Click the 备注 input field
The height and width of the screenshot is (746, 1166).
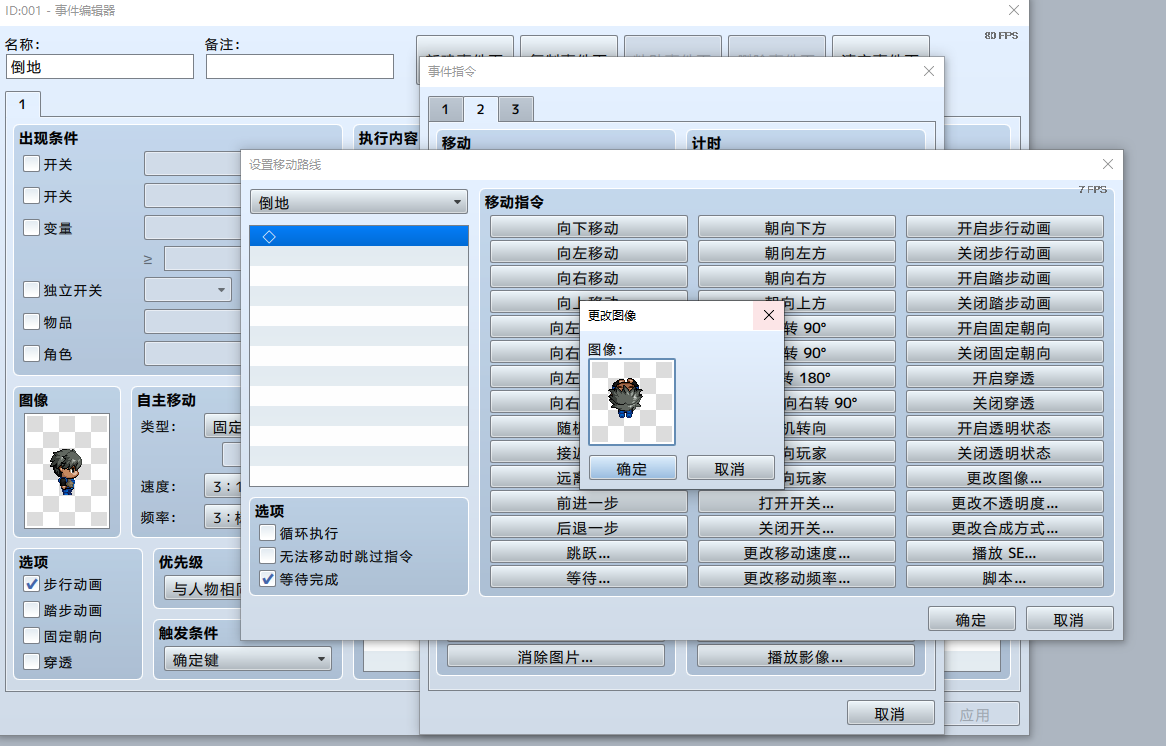[x=300, y=67]
